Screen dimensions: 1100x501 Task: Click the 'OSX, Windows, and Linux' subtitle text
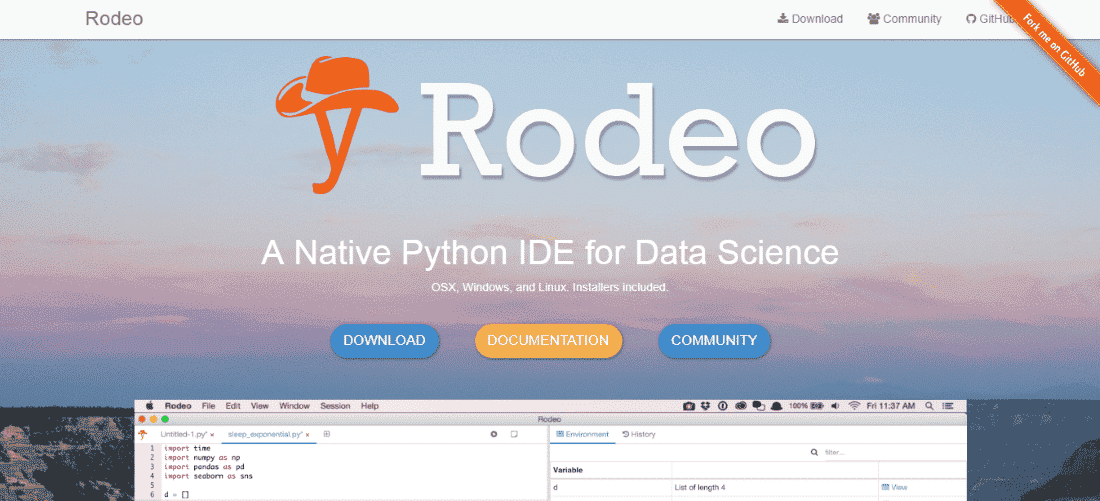(550, 287)
